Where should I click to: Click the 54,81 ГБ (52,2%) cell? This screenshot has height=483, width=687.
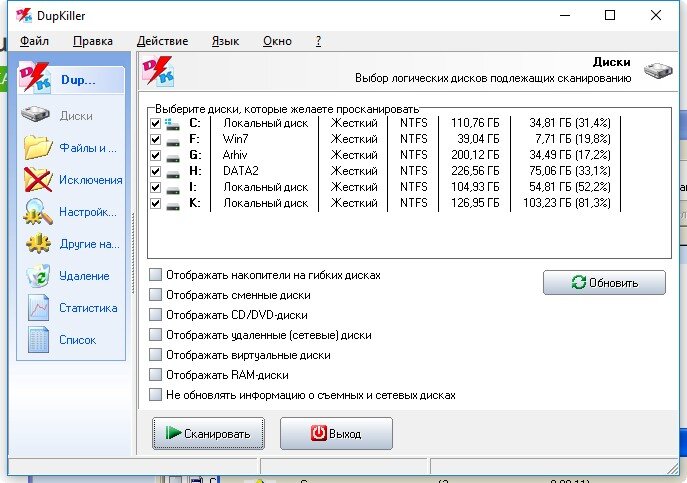pos(569,187)
